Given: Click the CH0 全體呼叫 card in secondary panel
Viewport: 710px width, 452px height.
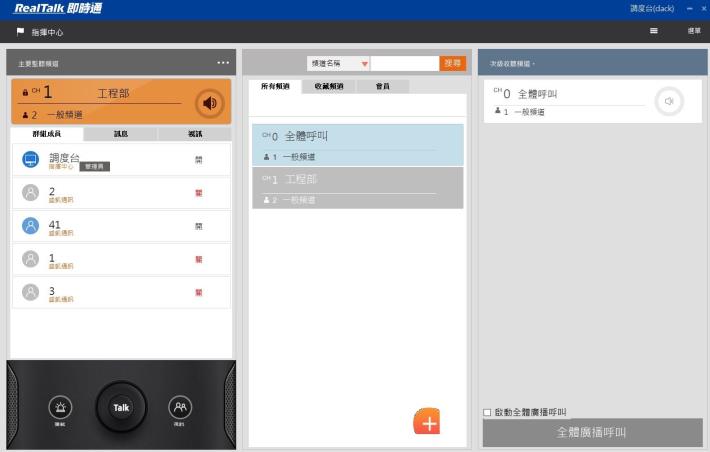Looking at the screenshot, I should pos(592,101).
